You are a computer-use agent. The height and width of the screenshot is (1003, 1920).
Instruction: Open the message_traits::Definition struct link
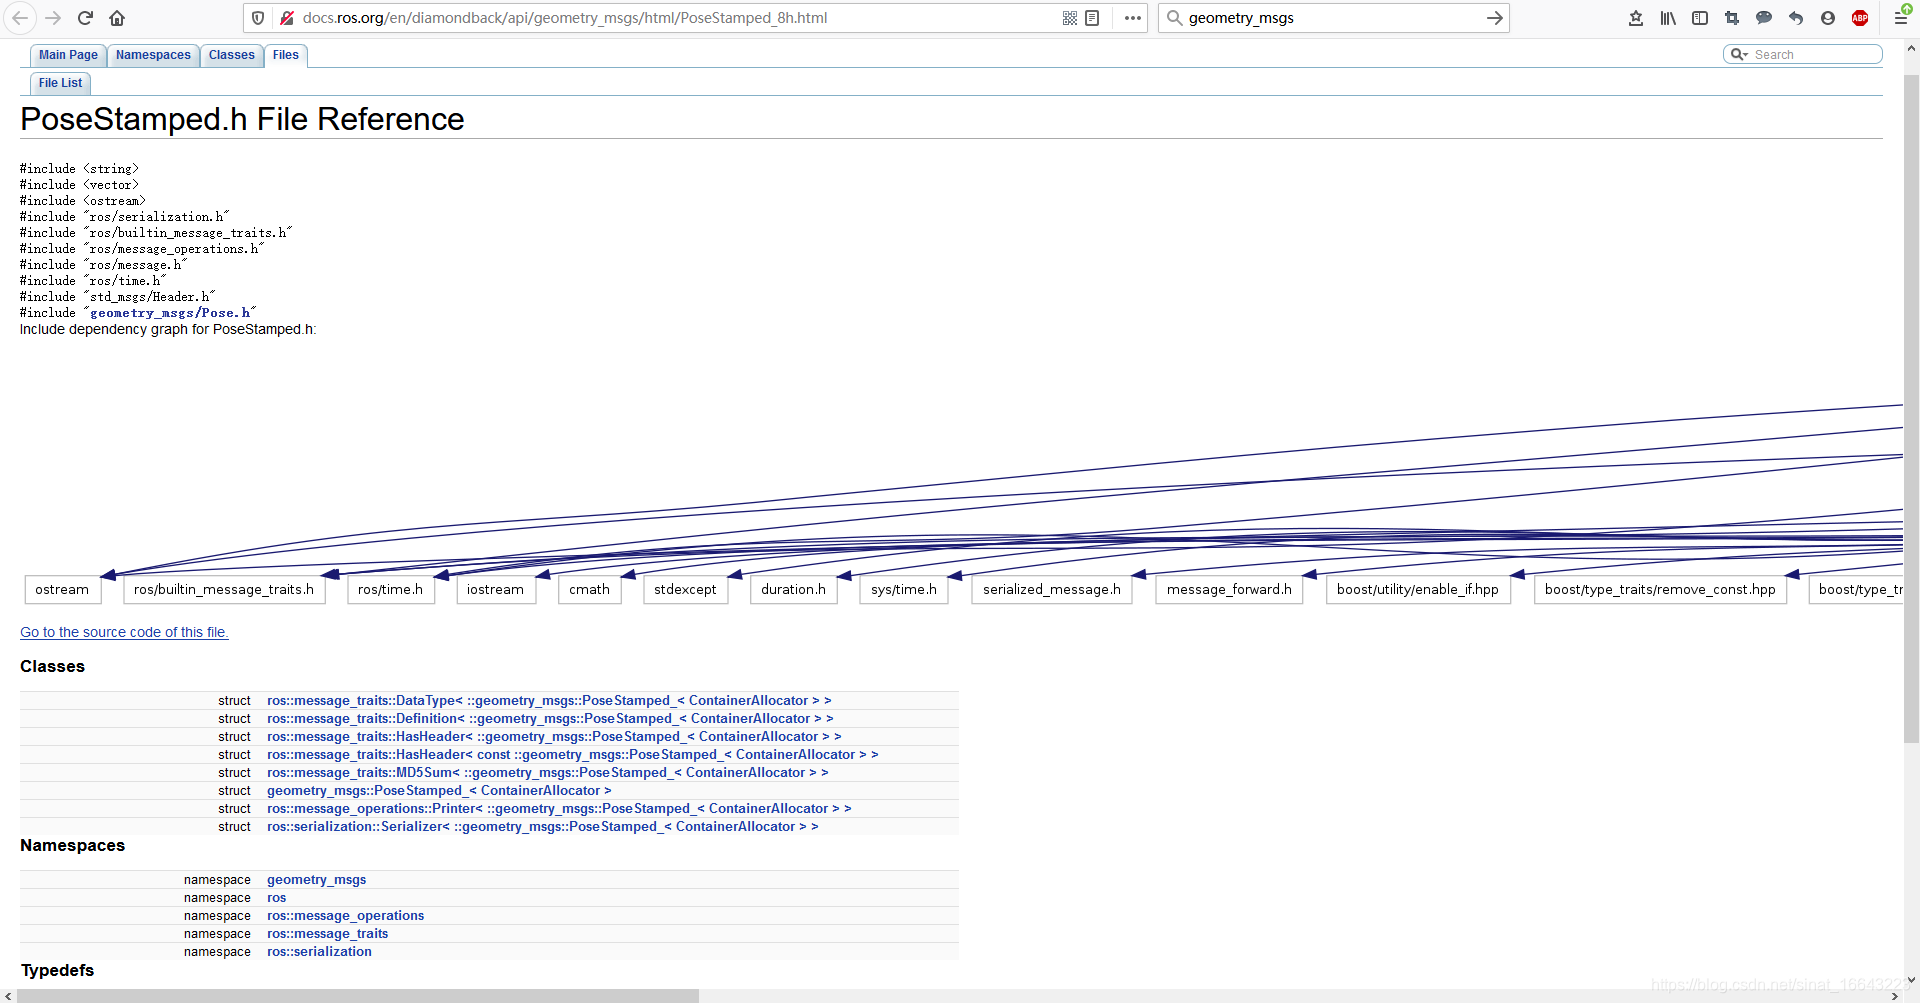550,719
